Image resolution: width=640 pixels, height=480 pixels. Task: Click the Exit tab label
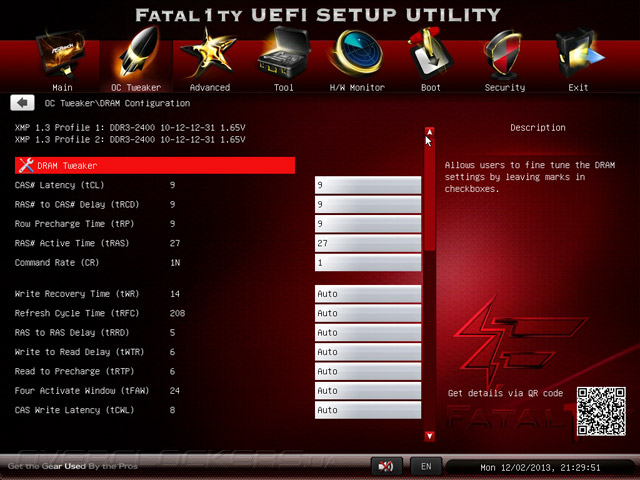(x=578, y=87)
